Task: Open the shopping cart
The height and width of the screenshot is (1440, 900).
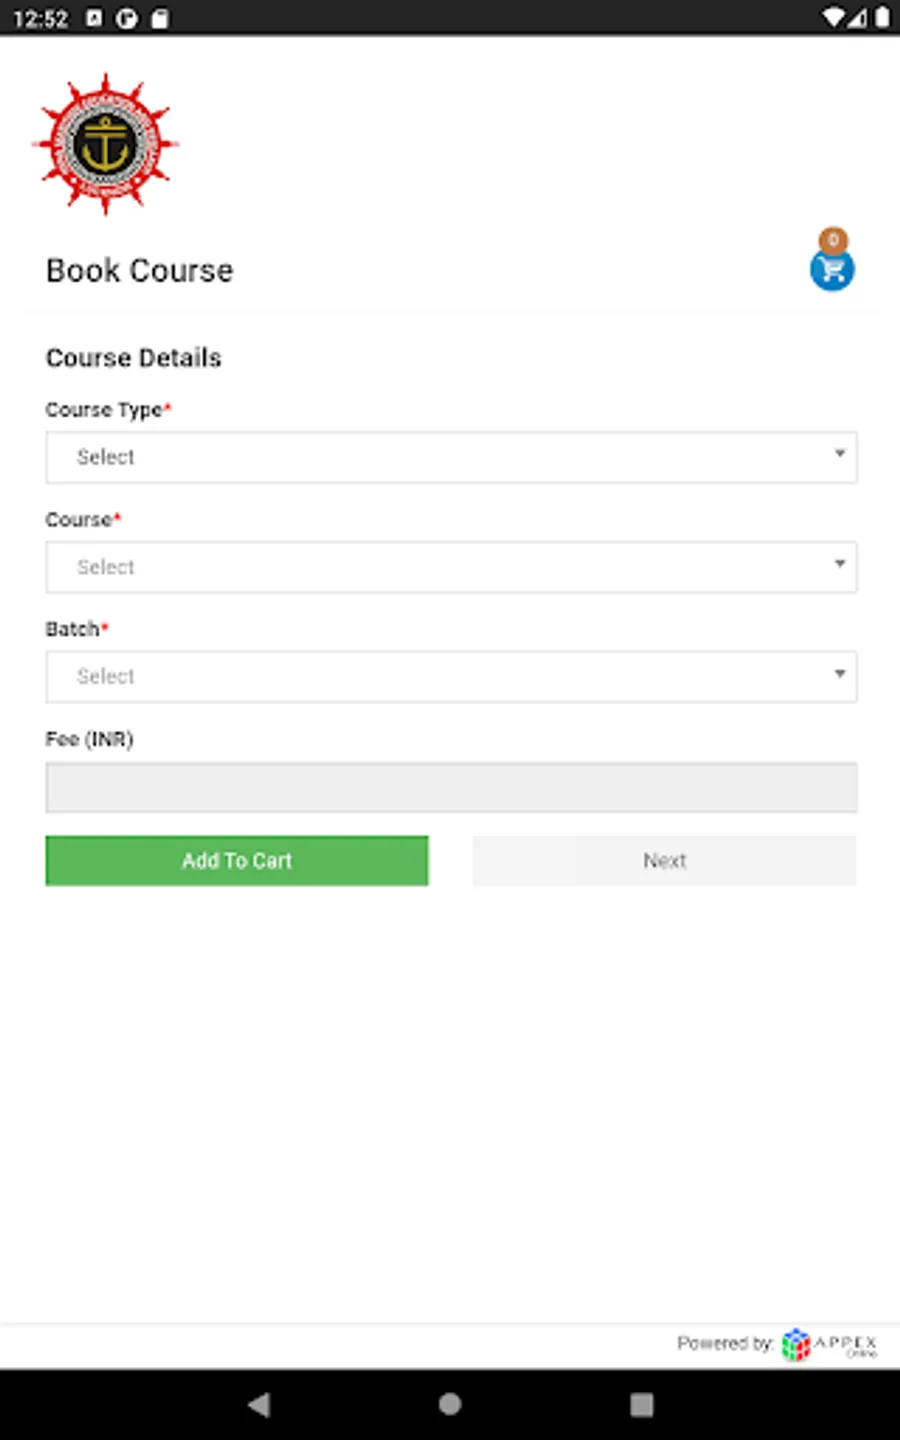Action: pos(831,271)
